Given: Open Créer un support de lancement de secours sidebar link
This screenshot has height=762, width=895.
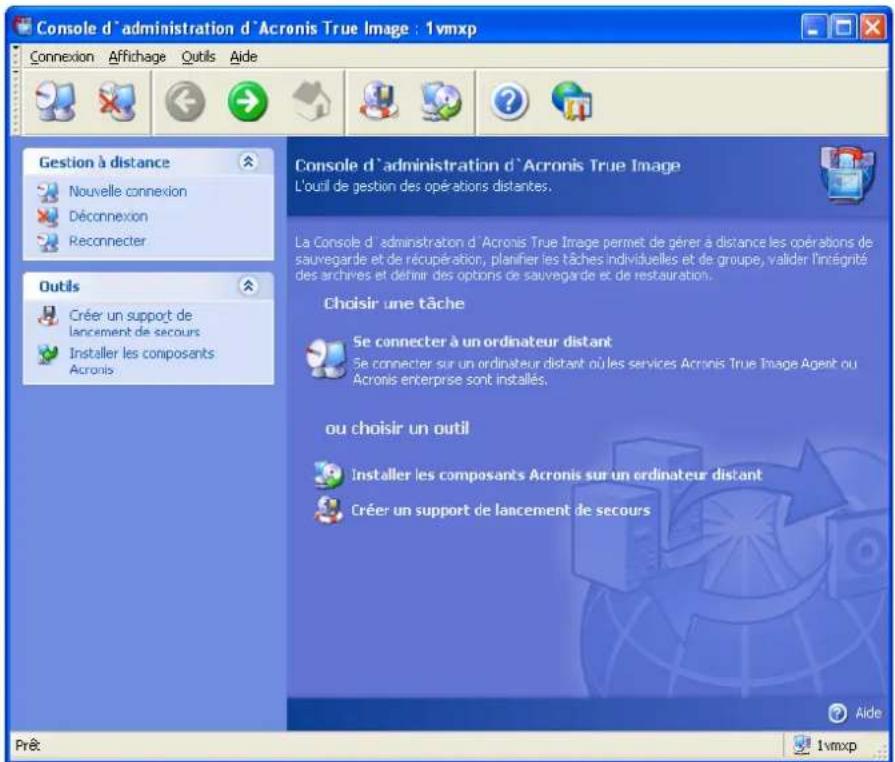Looking at the screenshot, I should pyautogui.click(x=134, y=322).
